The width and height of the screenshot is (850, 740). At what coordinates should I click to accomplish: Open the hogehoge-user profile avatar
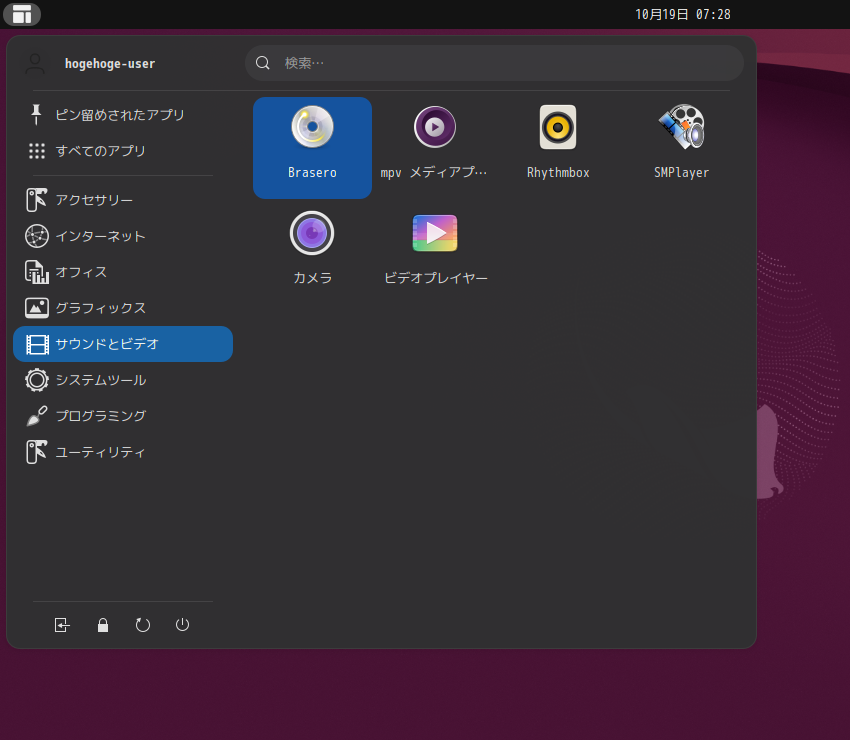35,63
